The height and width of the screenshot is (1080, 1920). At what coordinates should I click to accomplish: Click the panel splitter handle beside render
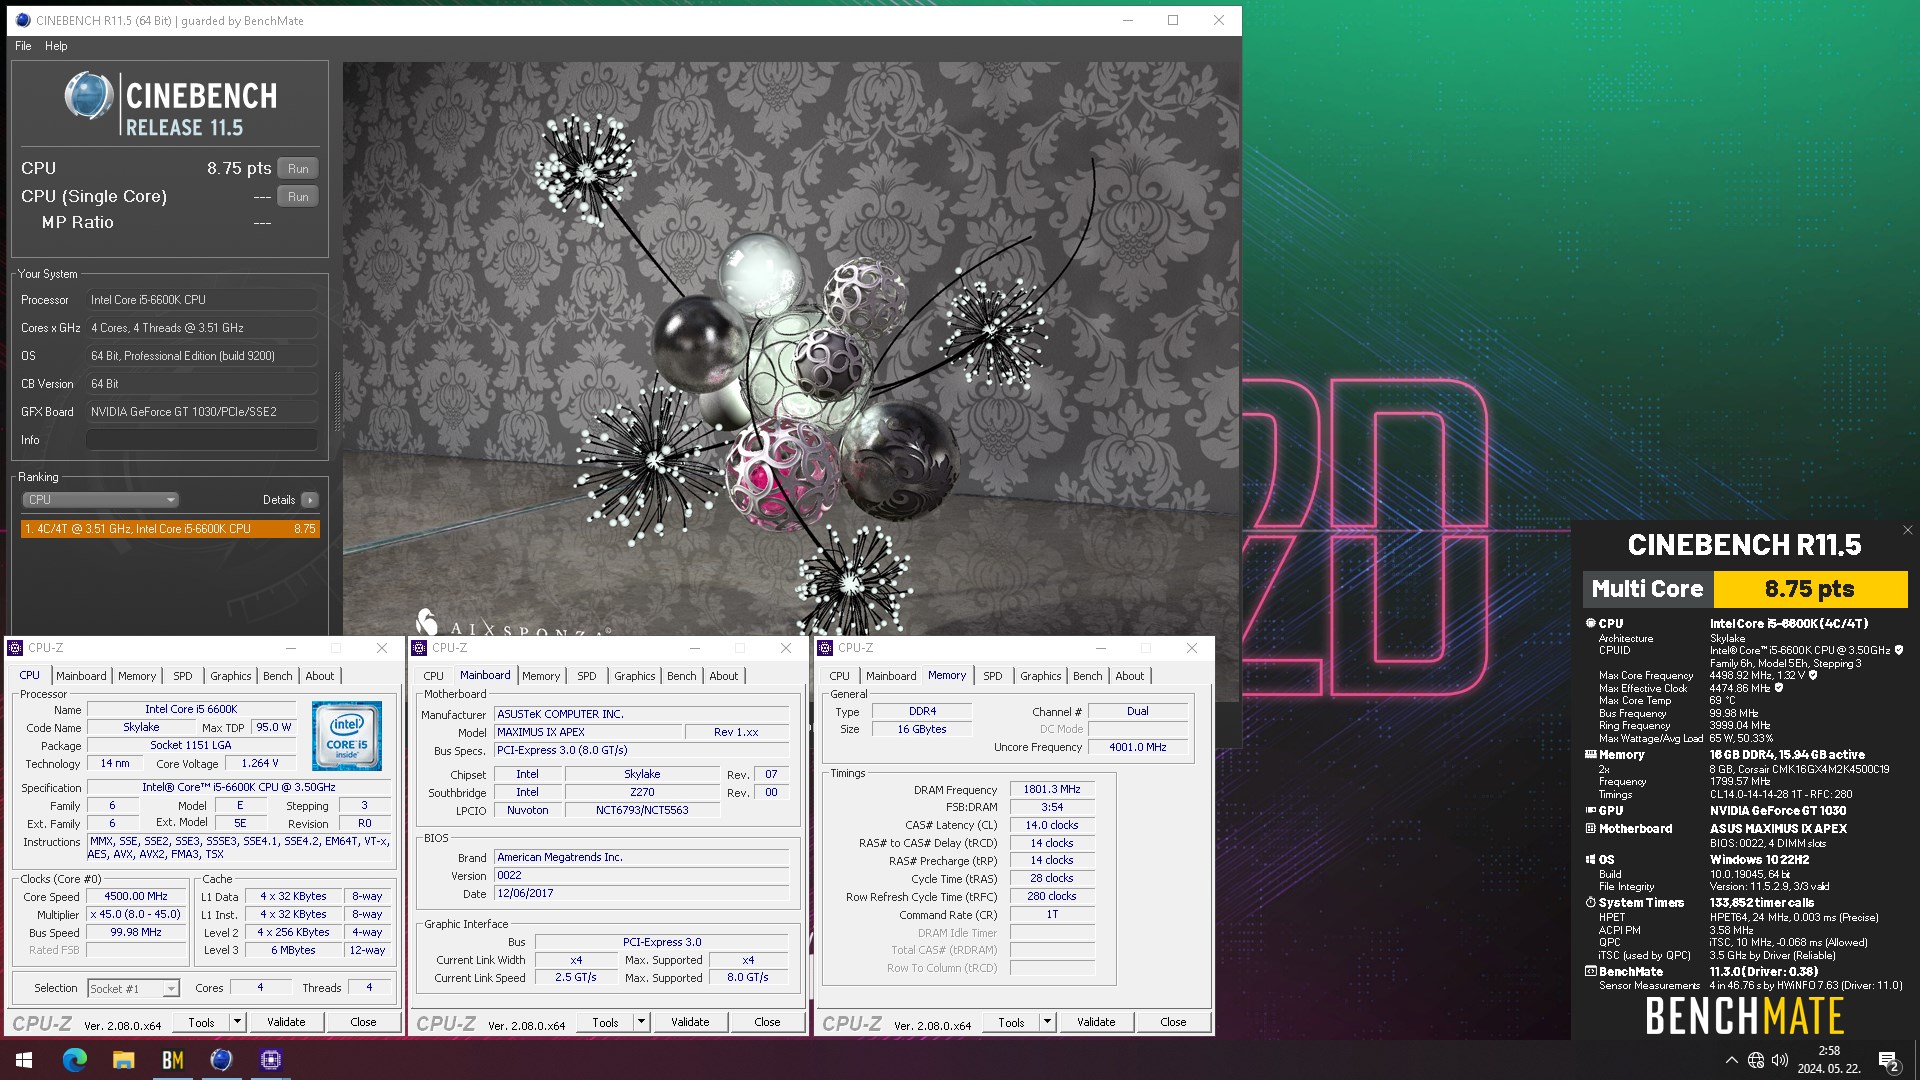337,402
